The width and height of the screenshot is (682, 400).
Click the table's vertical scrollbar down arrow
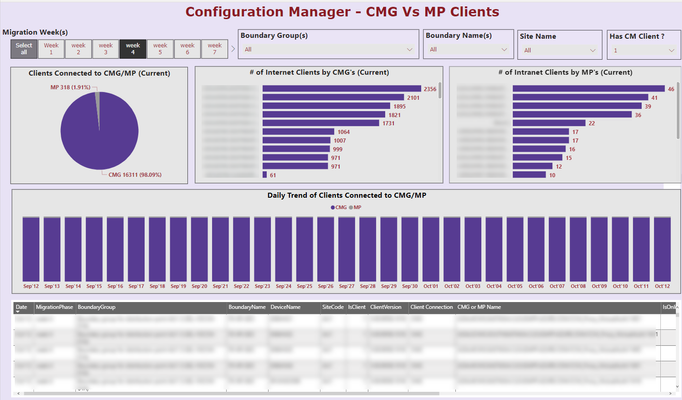677,387
